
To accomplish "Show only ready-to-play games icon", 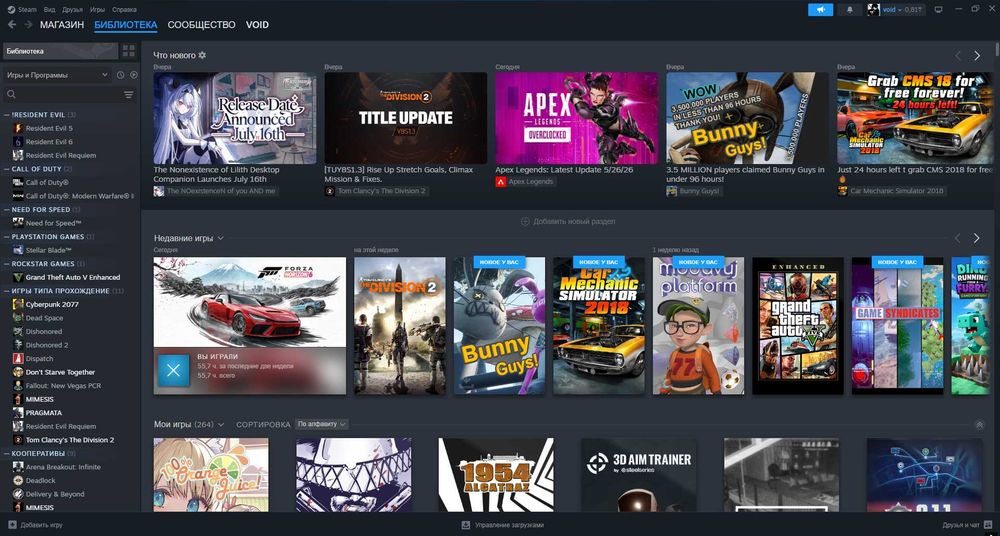I will 133,75.
